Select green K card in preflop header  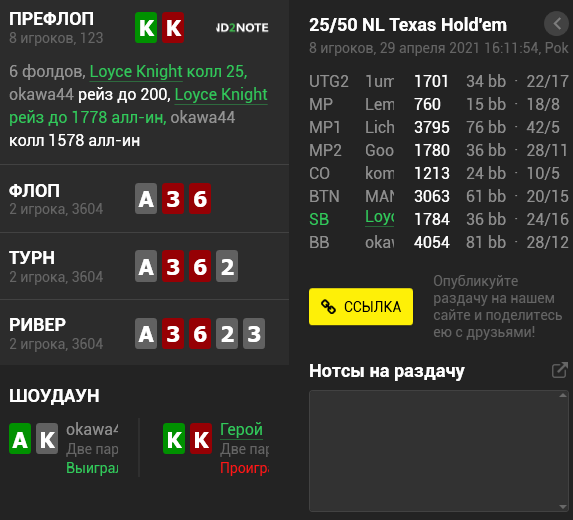[x=146, y=28]
